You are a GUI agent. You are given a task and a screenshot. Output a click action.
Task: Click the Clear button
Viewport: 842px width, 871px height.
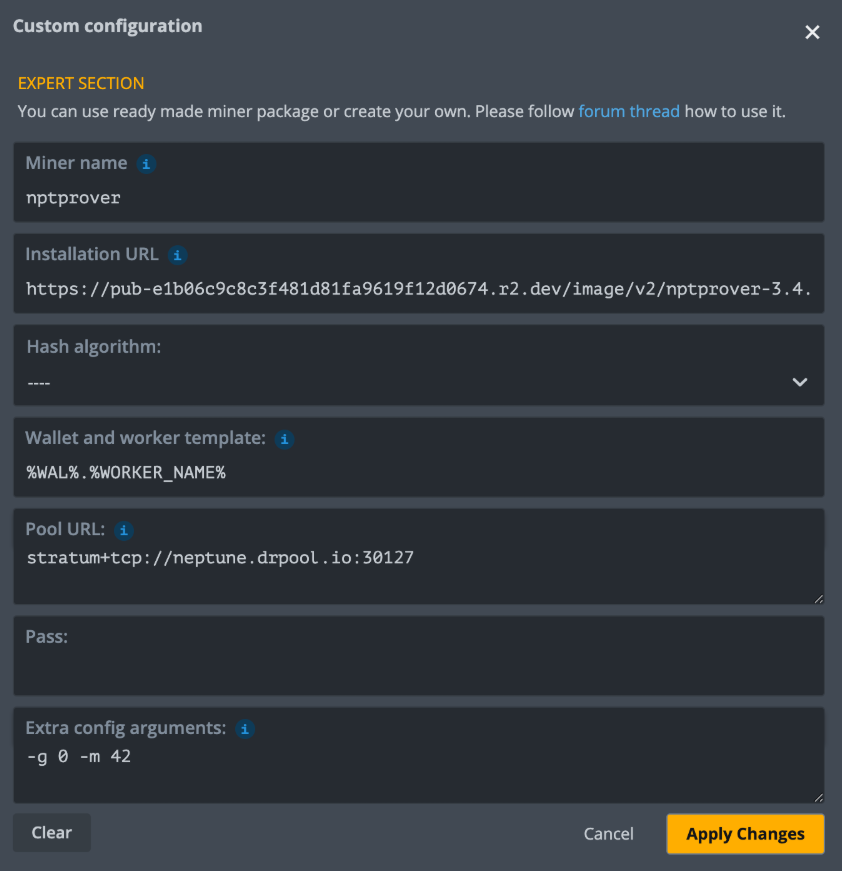[x=52, y=832]
